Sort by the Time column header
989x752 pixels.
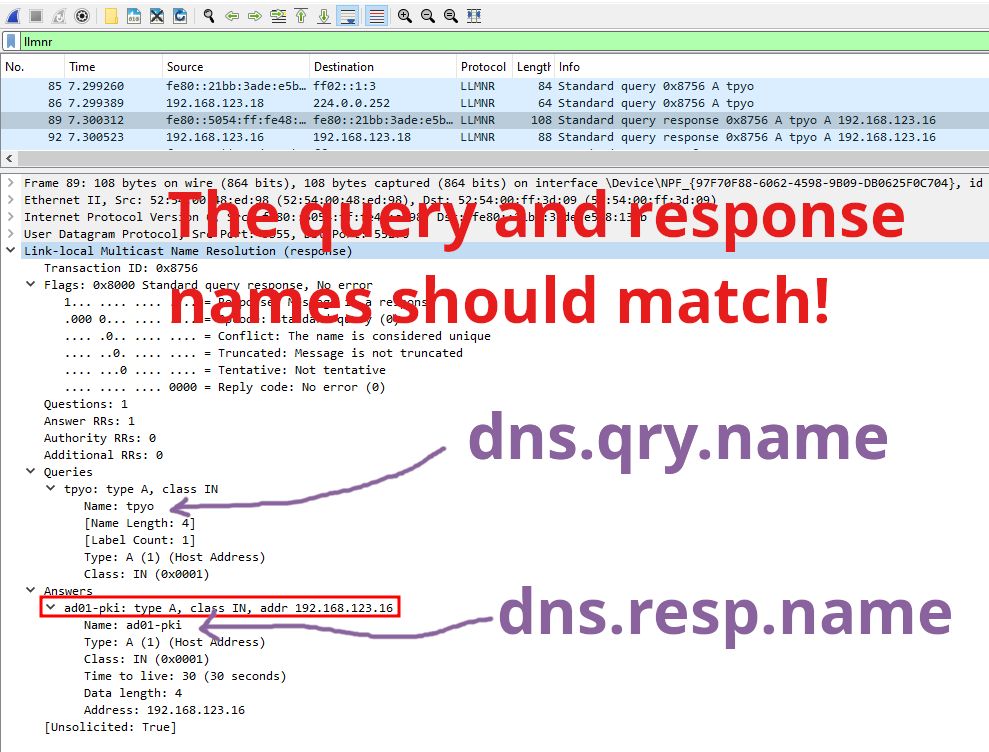click(x=113, y=67)
